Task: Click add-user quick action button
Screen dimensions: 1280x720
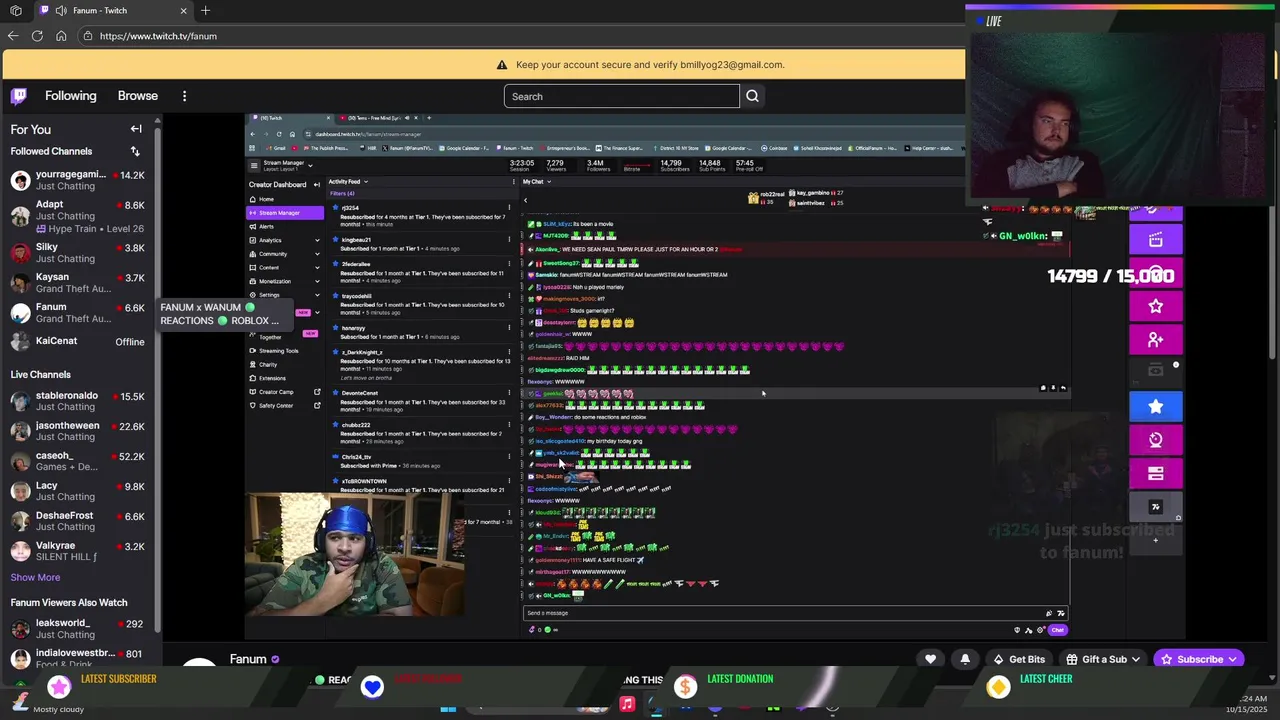Action: pyautogui.click(x=1156, y=340)
